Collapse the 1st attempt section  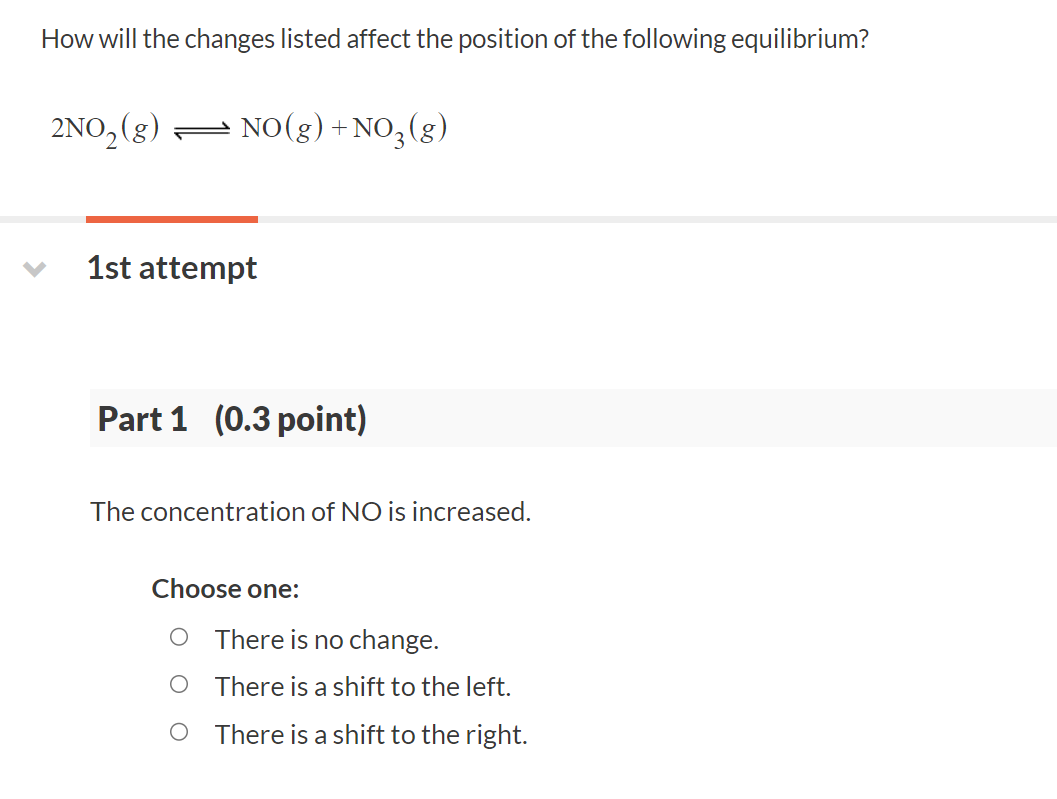pyautogui.click(x=35, y=267)
